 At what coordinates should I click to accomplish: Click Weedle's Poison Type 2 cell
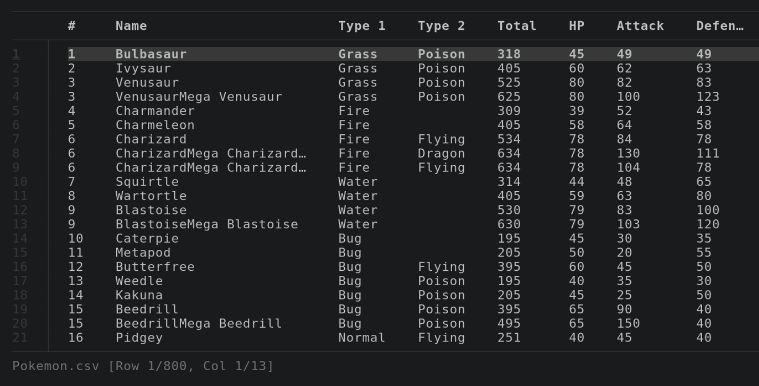pos(441,281)
